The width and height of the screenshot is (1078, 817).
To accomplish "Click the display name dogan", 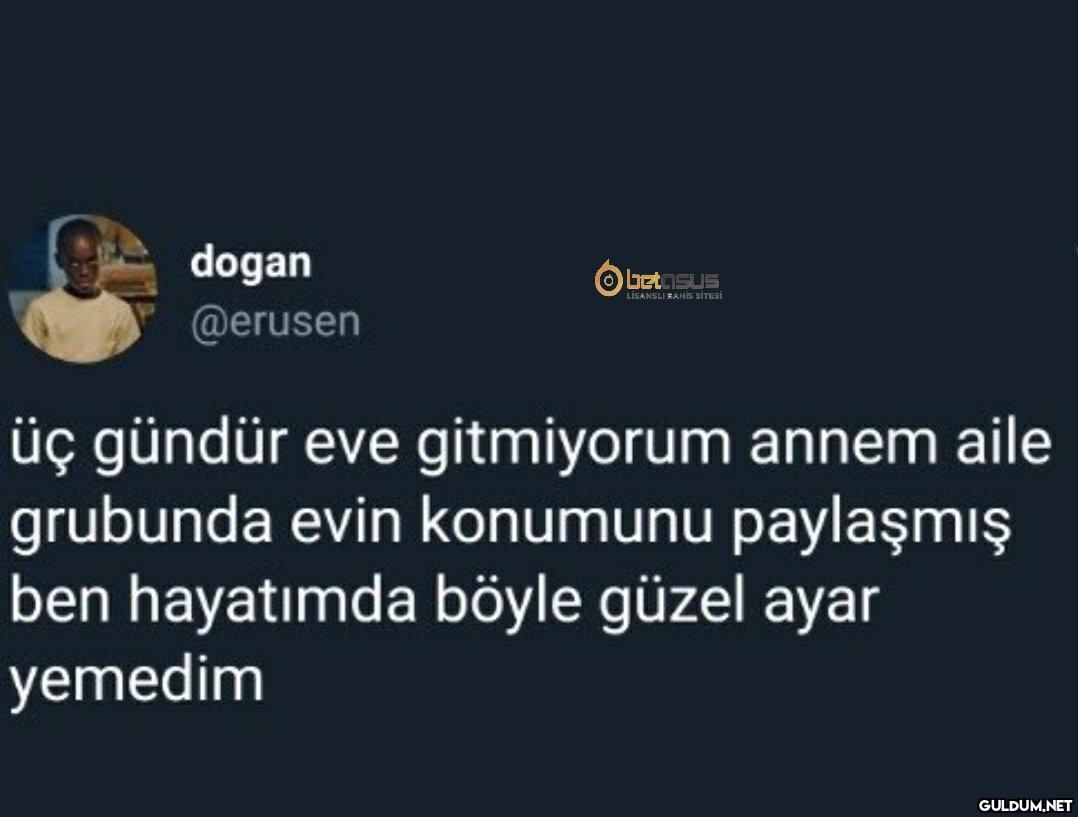I will (251, 263).
